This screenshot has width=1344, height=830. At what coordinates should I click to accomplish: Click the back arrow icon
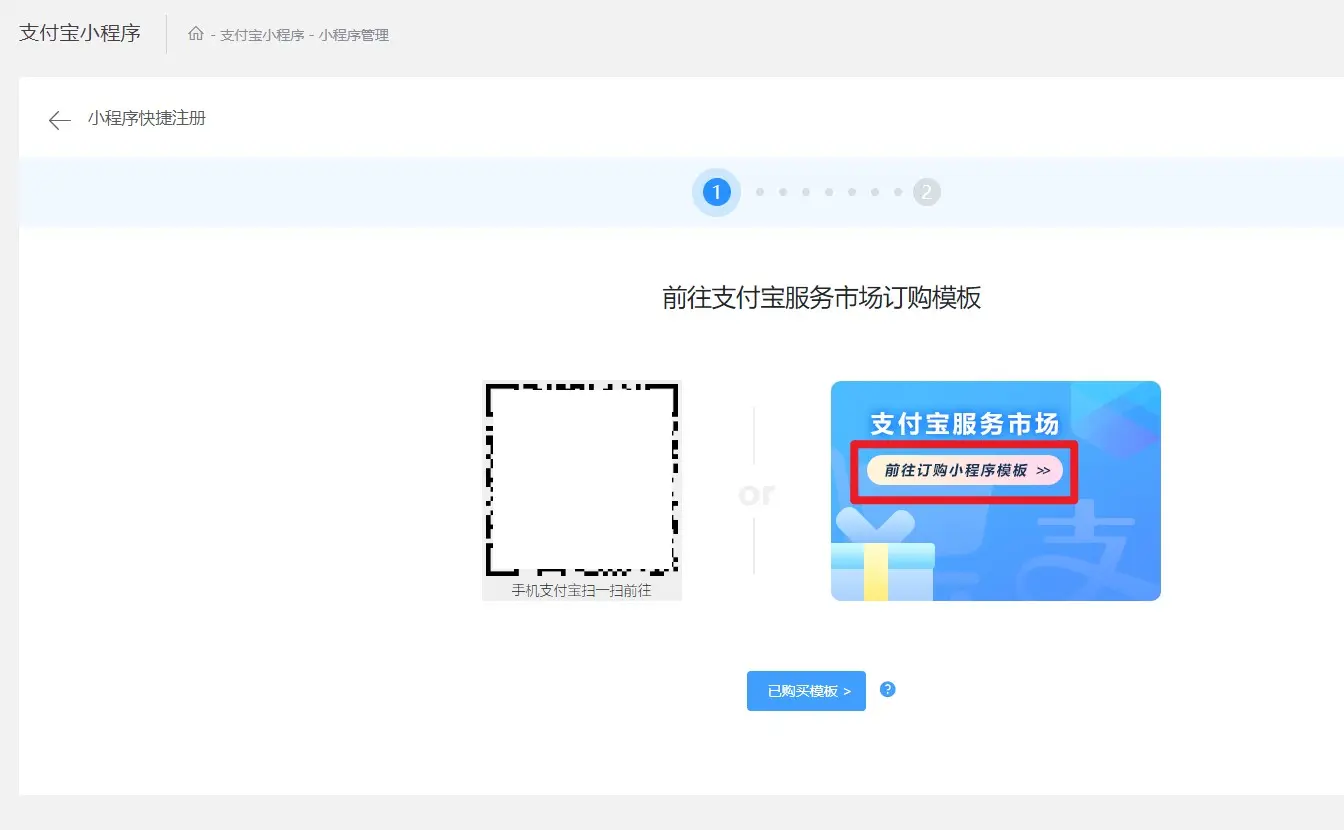[x=59, y=120]
